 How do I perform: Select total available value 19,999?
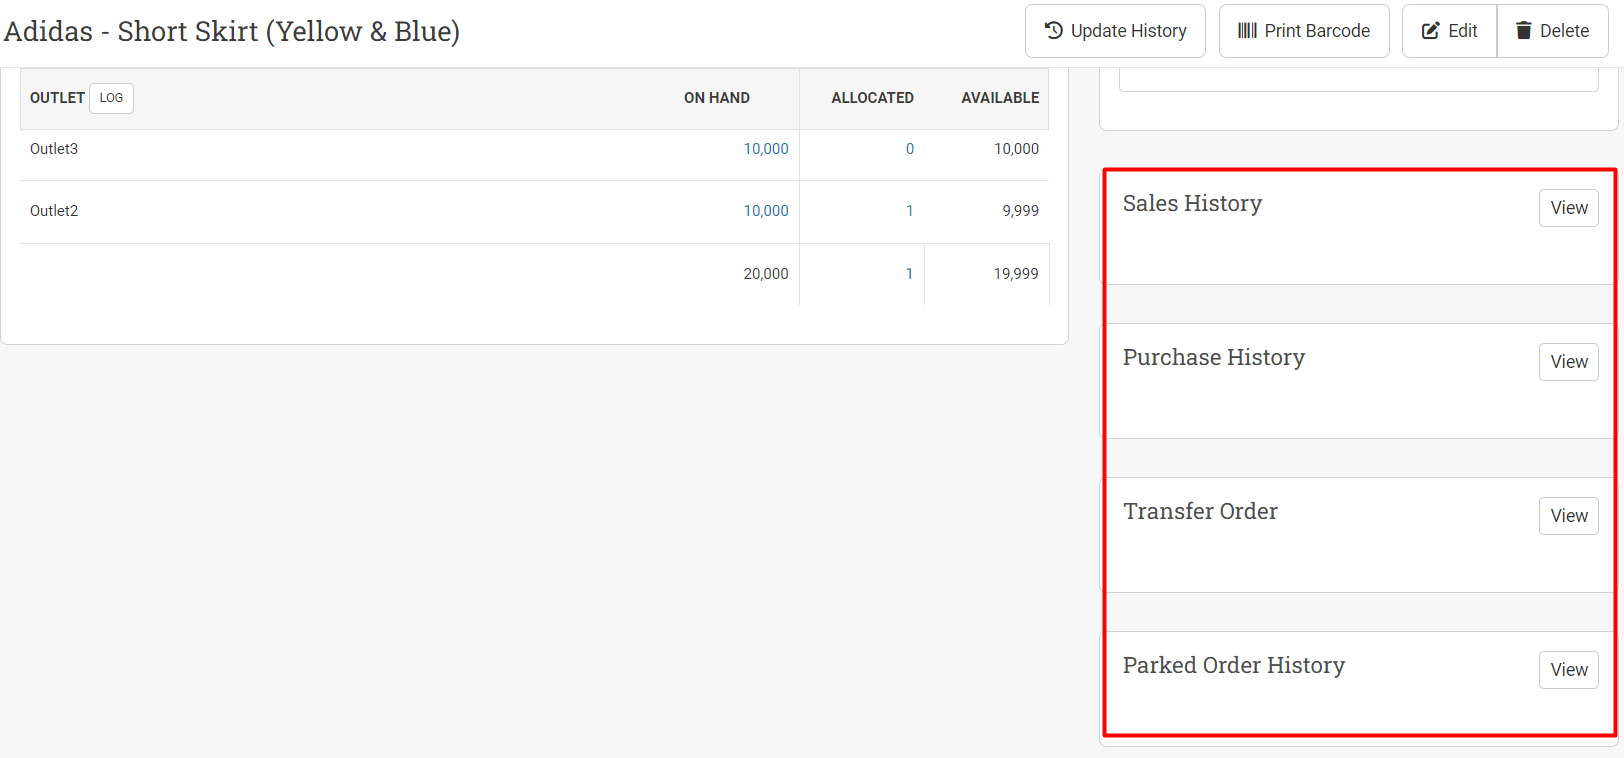(x=1016, y=274)
